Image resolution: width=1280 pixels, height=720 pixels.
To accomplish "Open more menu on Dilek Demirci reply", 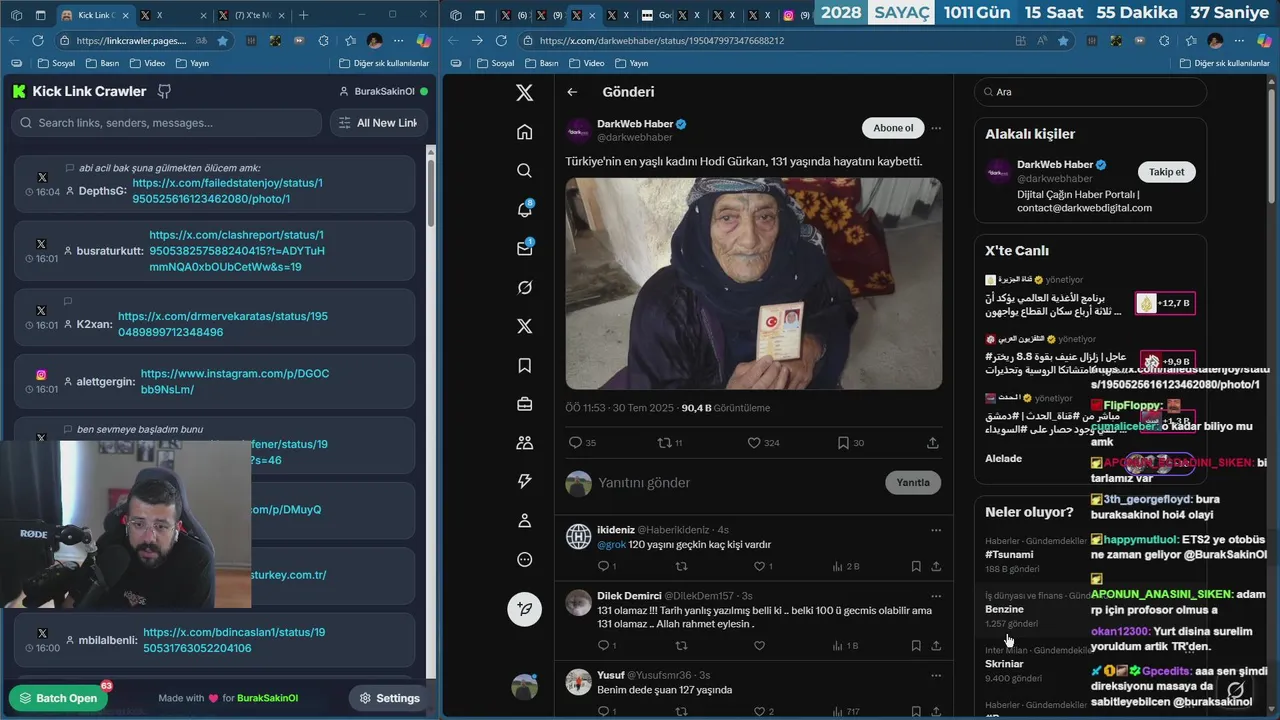I will (x=936, y=596).
